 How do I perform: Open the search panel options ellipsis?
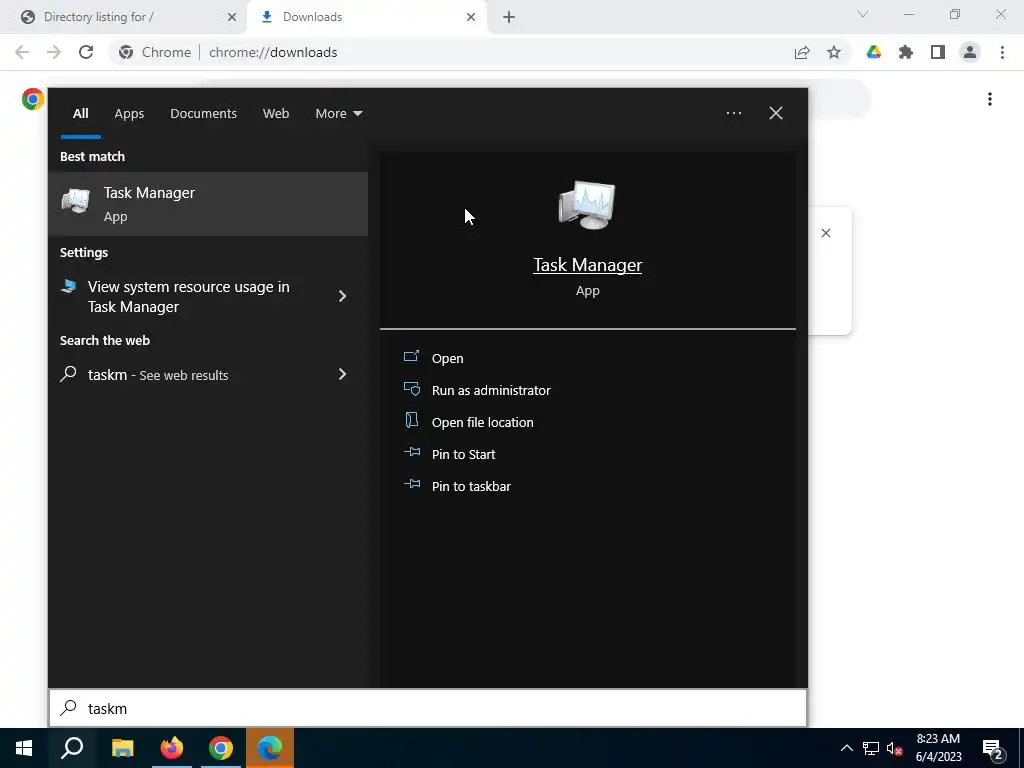(733, 113)
